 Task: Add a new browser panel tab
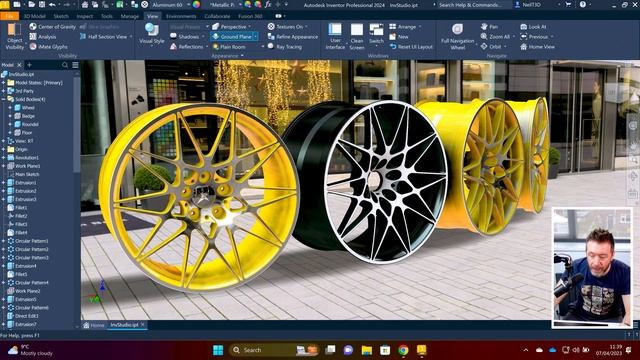coord(29,65)
